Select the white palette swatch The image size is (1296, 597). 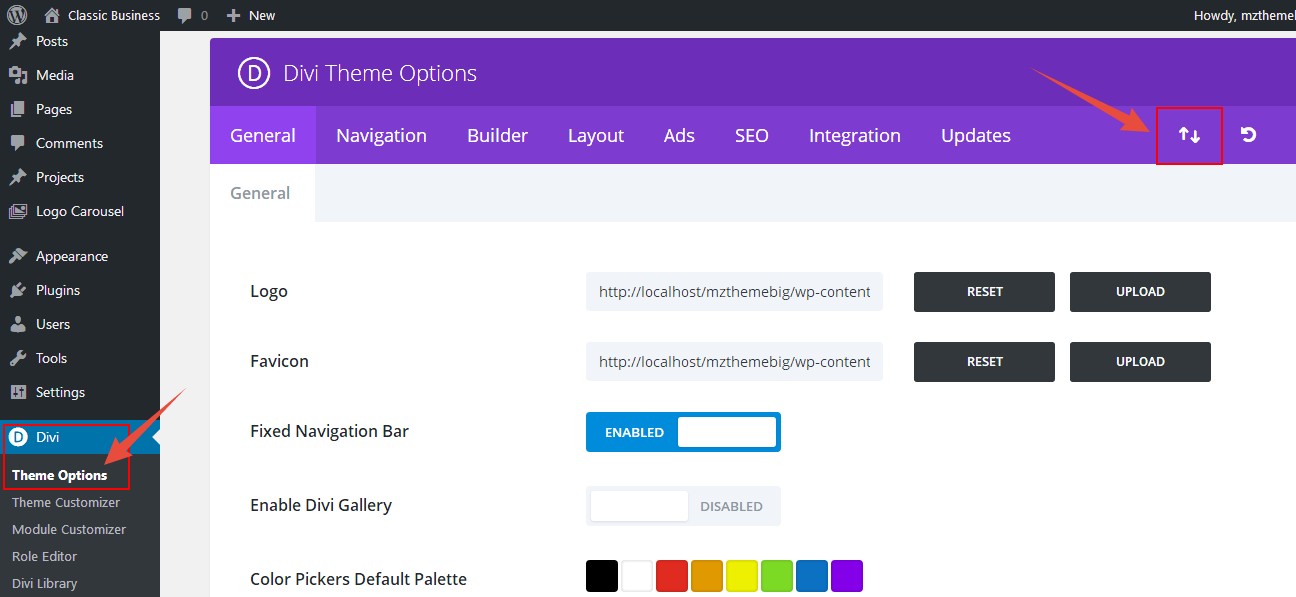pyautogui.click(x=637, y=576)
